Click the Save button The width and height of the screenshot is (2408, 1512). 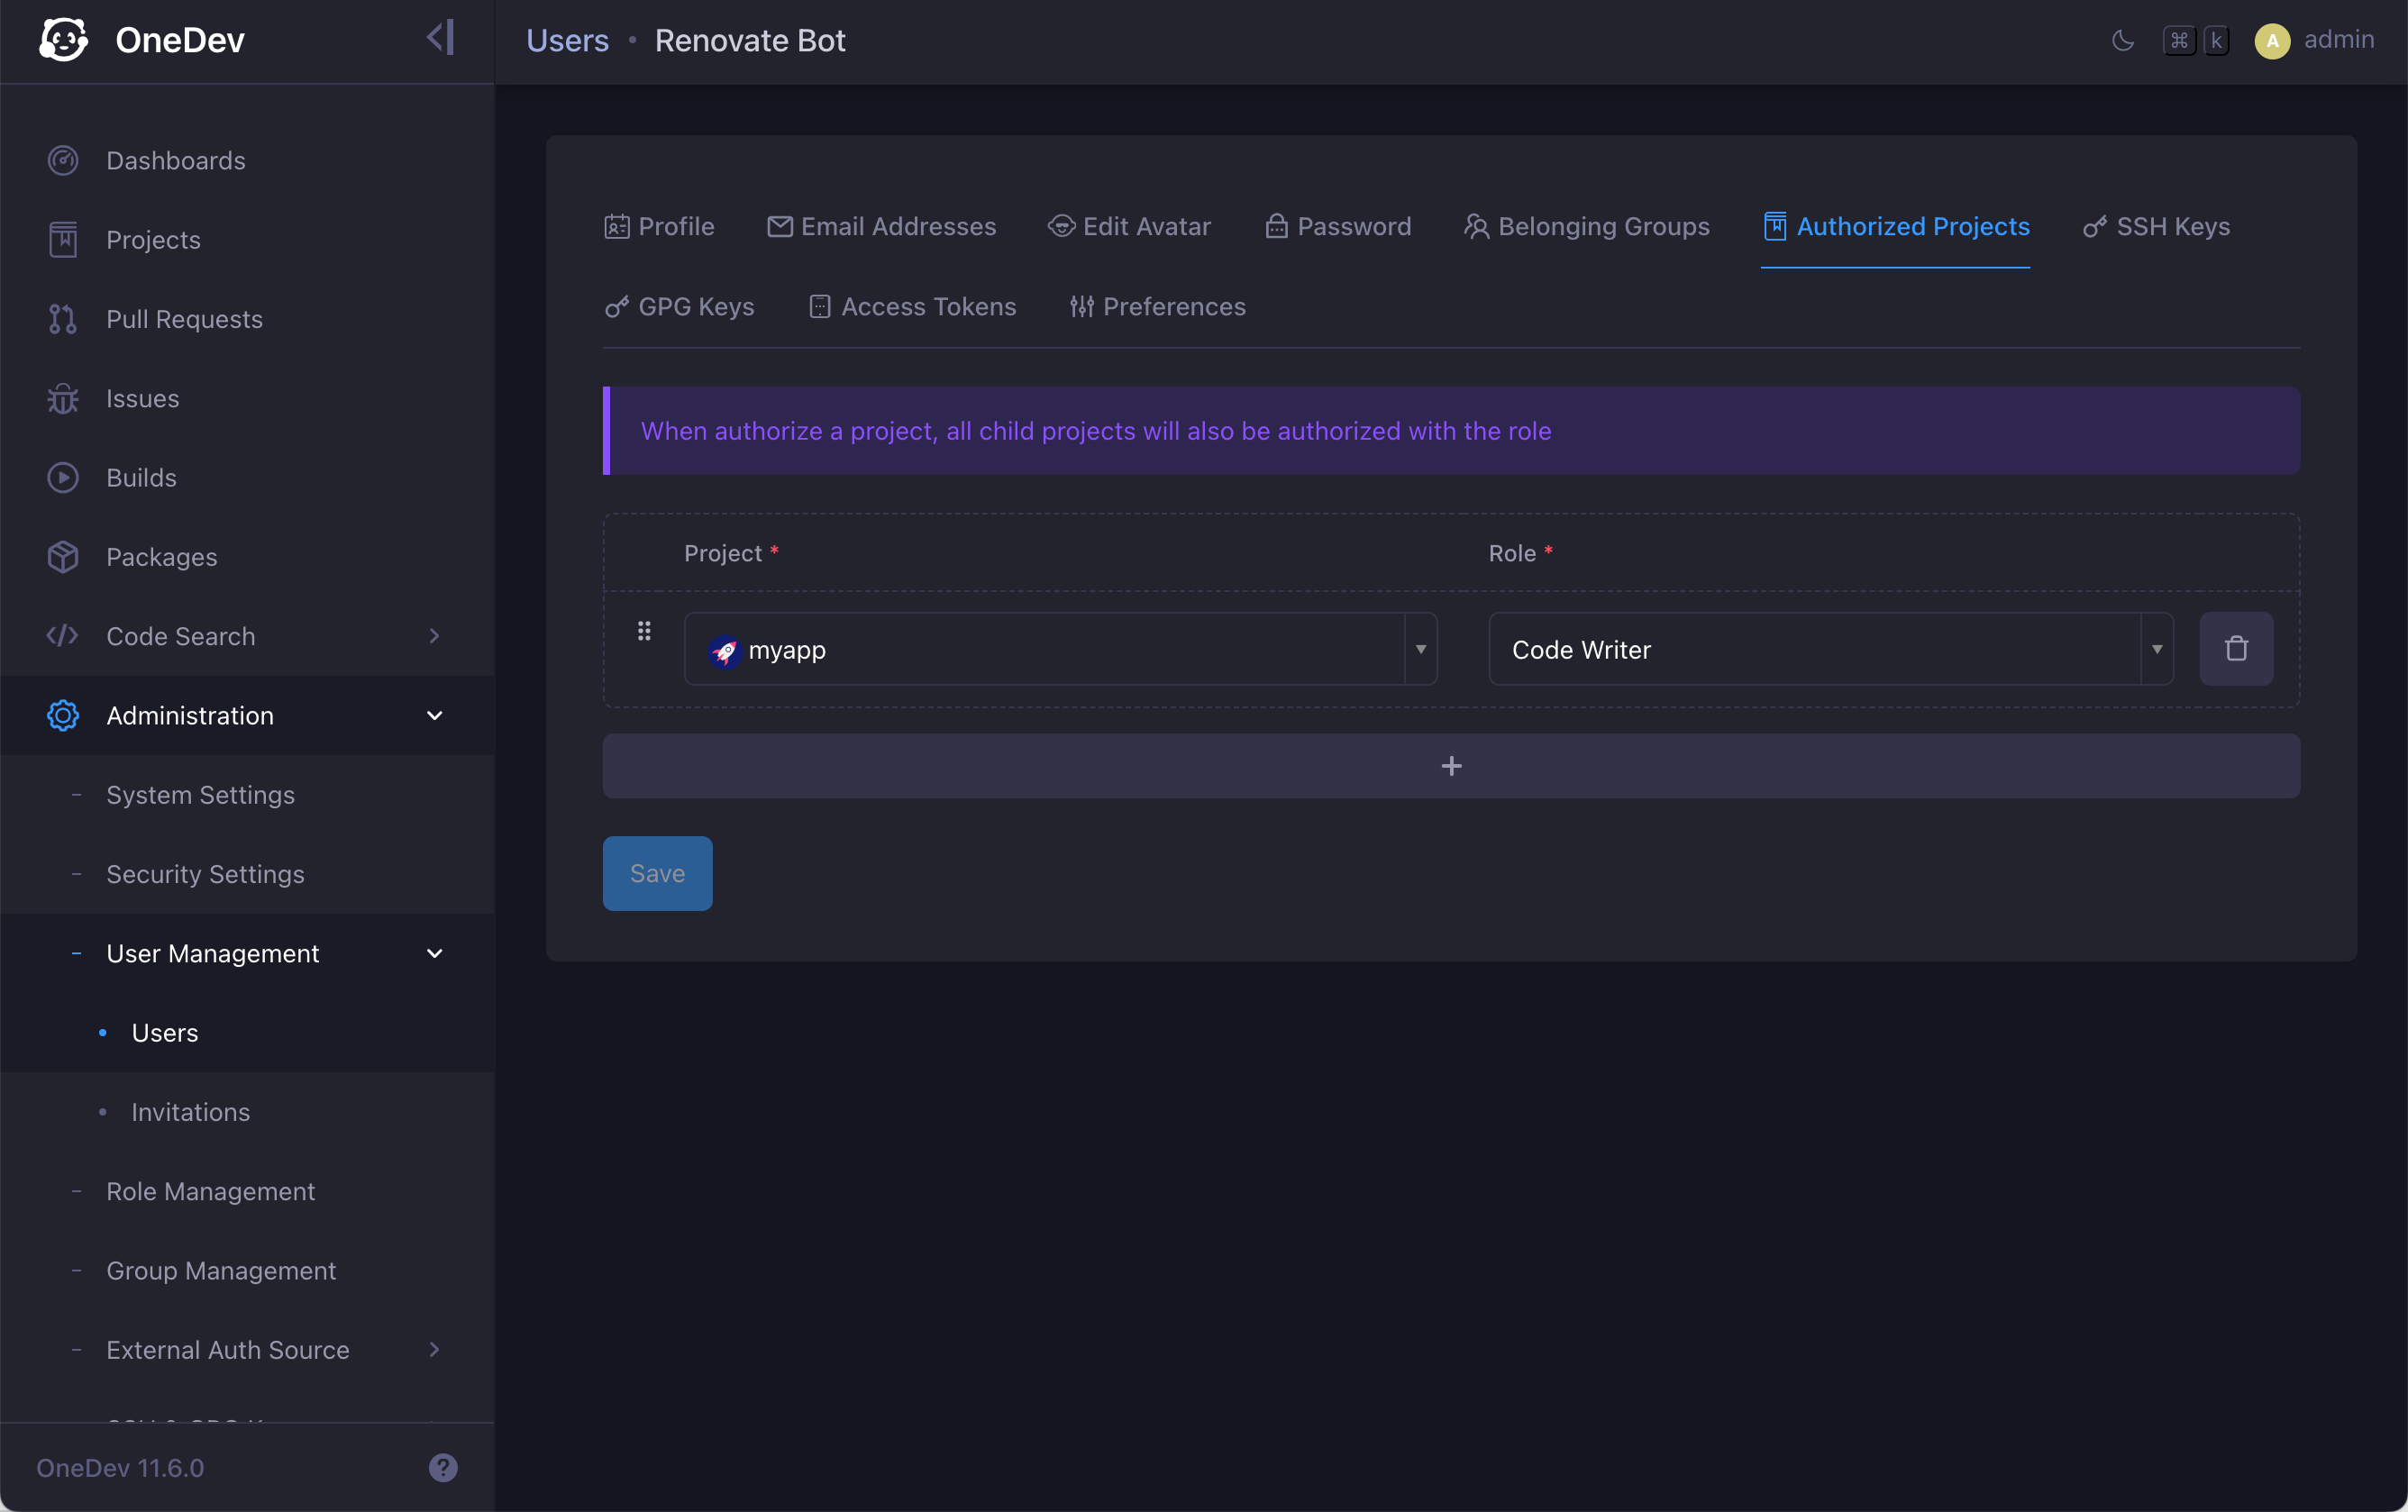point(657,872)
